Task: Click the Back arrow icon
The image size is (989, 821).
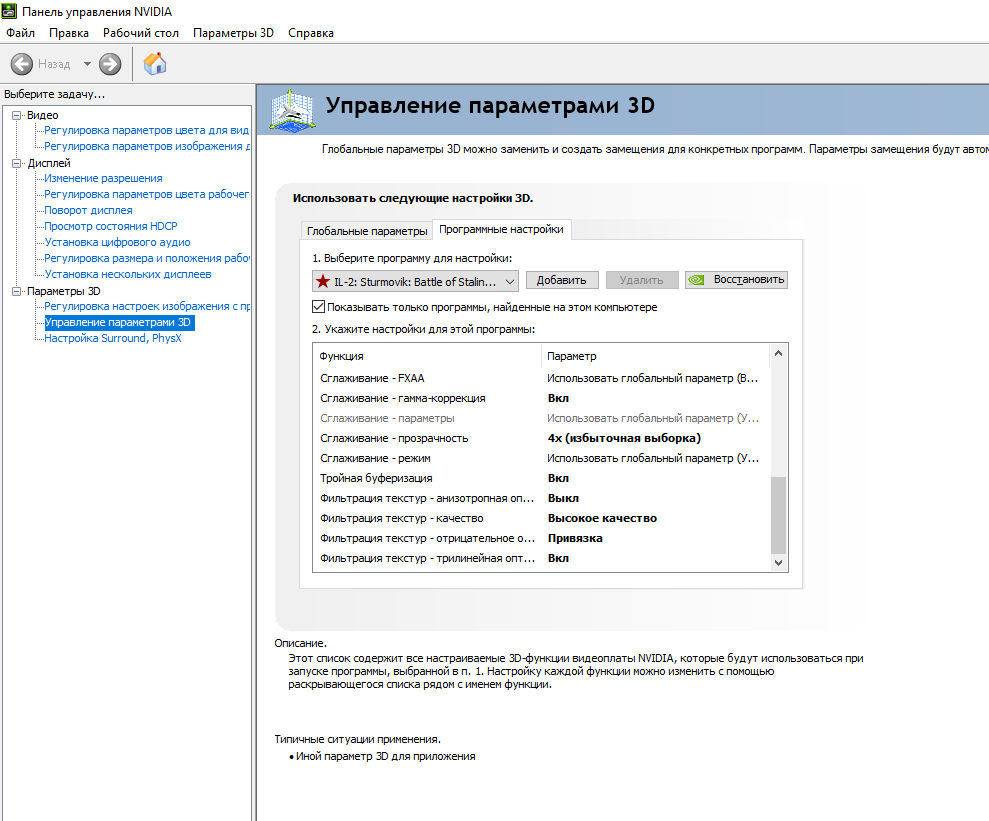Action: (x=21, y=64)
